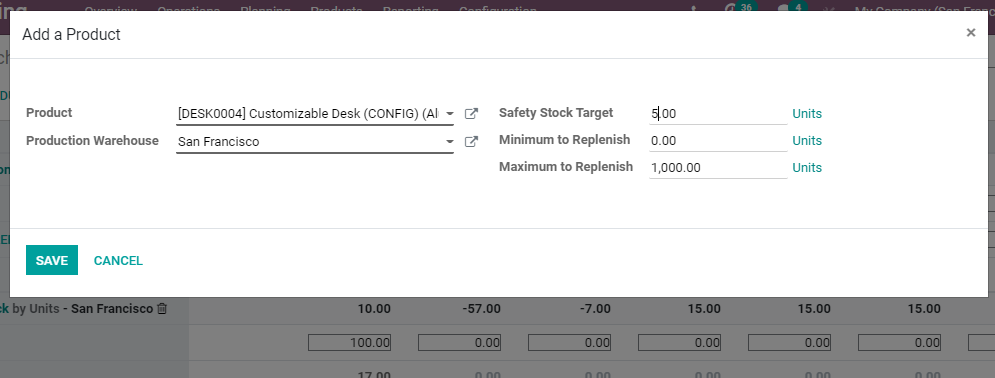The height and width of the screenshot is (378, 995).
Task: Select the -7.00 forecast value
Action: (x=595, y=310)
